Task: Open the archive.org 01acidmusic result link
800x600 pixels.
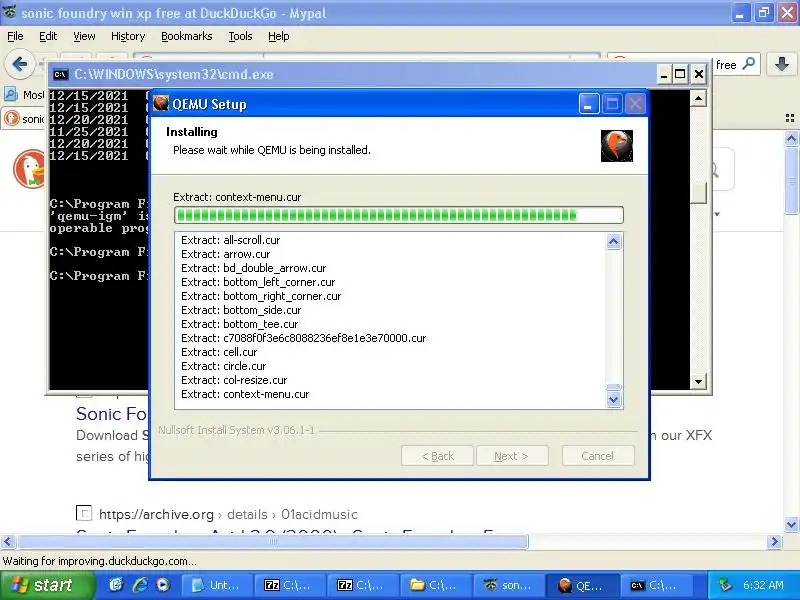Action: 228,514
